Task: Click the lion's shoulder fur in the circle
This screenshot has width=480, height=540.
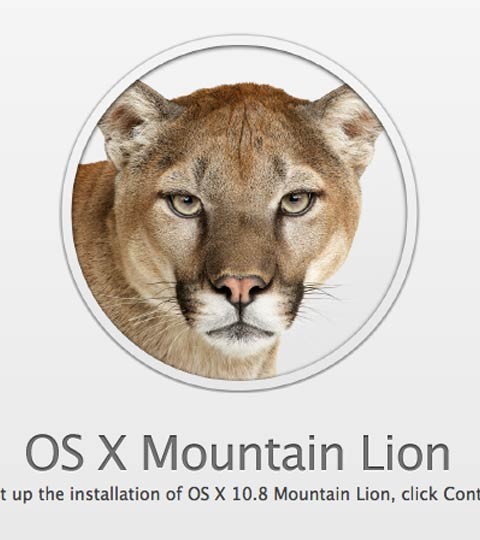Action: pyautogui.click(x=95, y=241)
